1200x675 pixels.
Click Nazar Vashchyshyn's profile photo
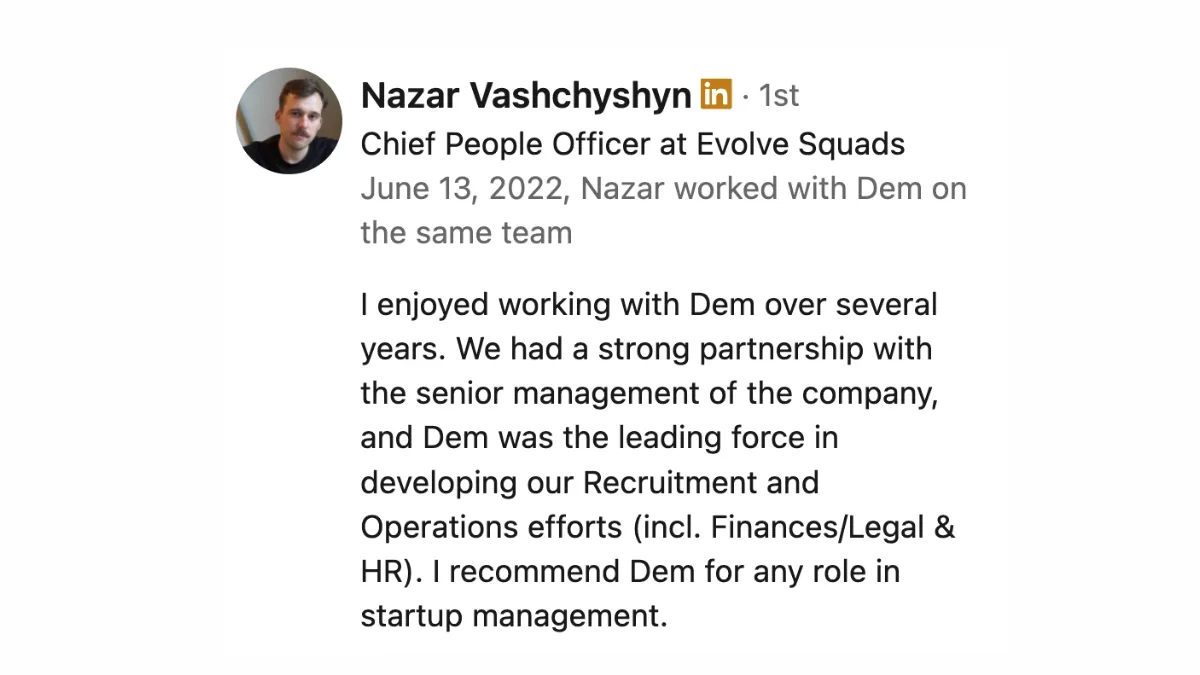coord(289,121)
